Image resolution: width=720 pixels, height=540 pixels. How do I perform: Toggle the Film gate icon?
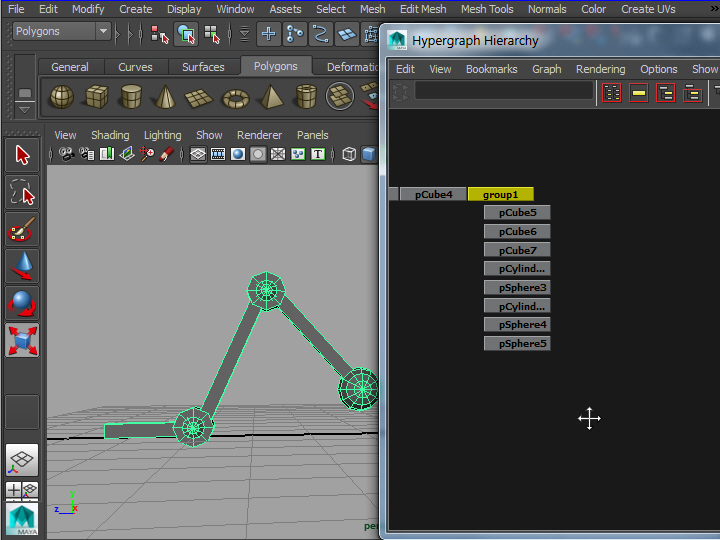tap(218, 154)
